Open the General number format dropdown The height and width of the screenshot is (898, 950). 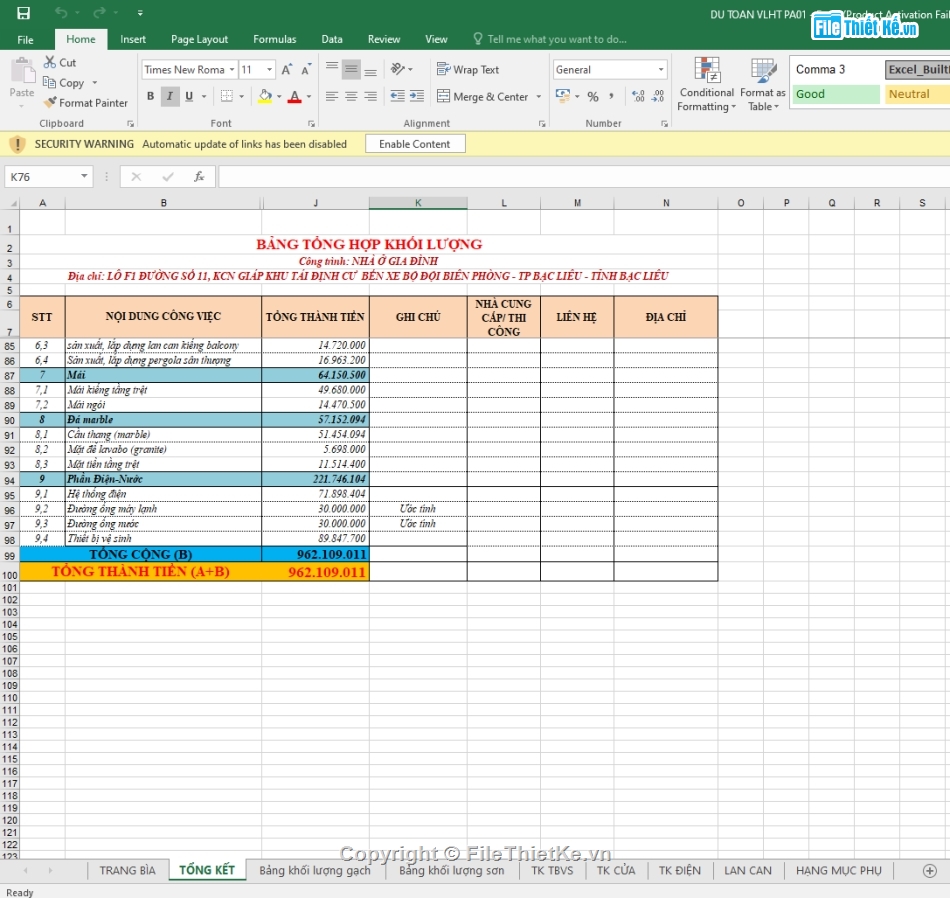(661, 69)
